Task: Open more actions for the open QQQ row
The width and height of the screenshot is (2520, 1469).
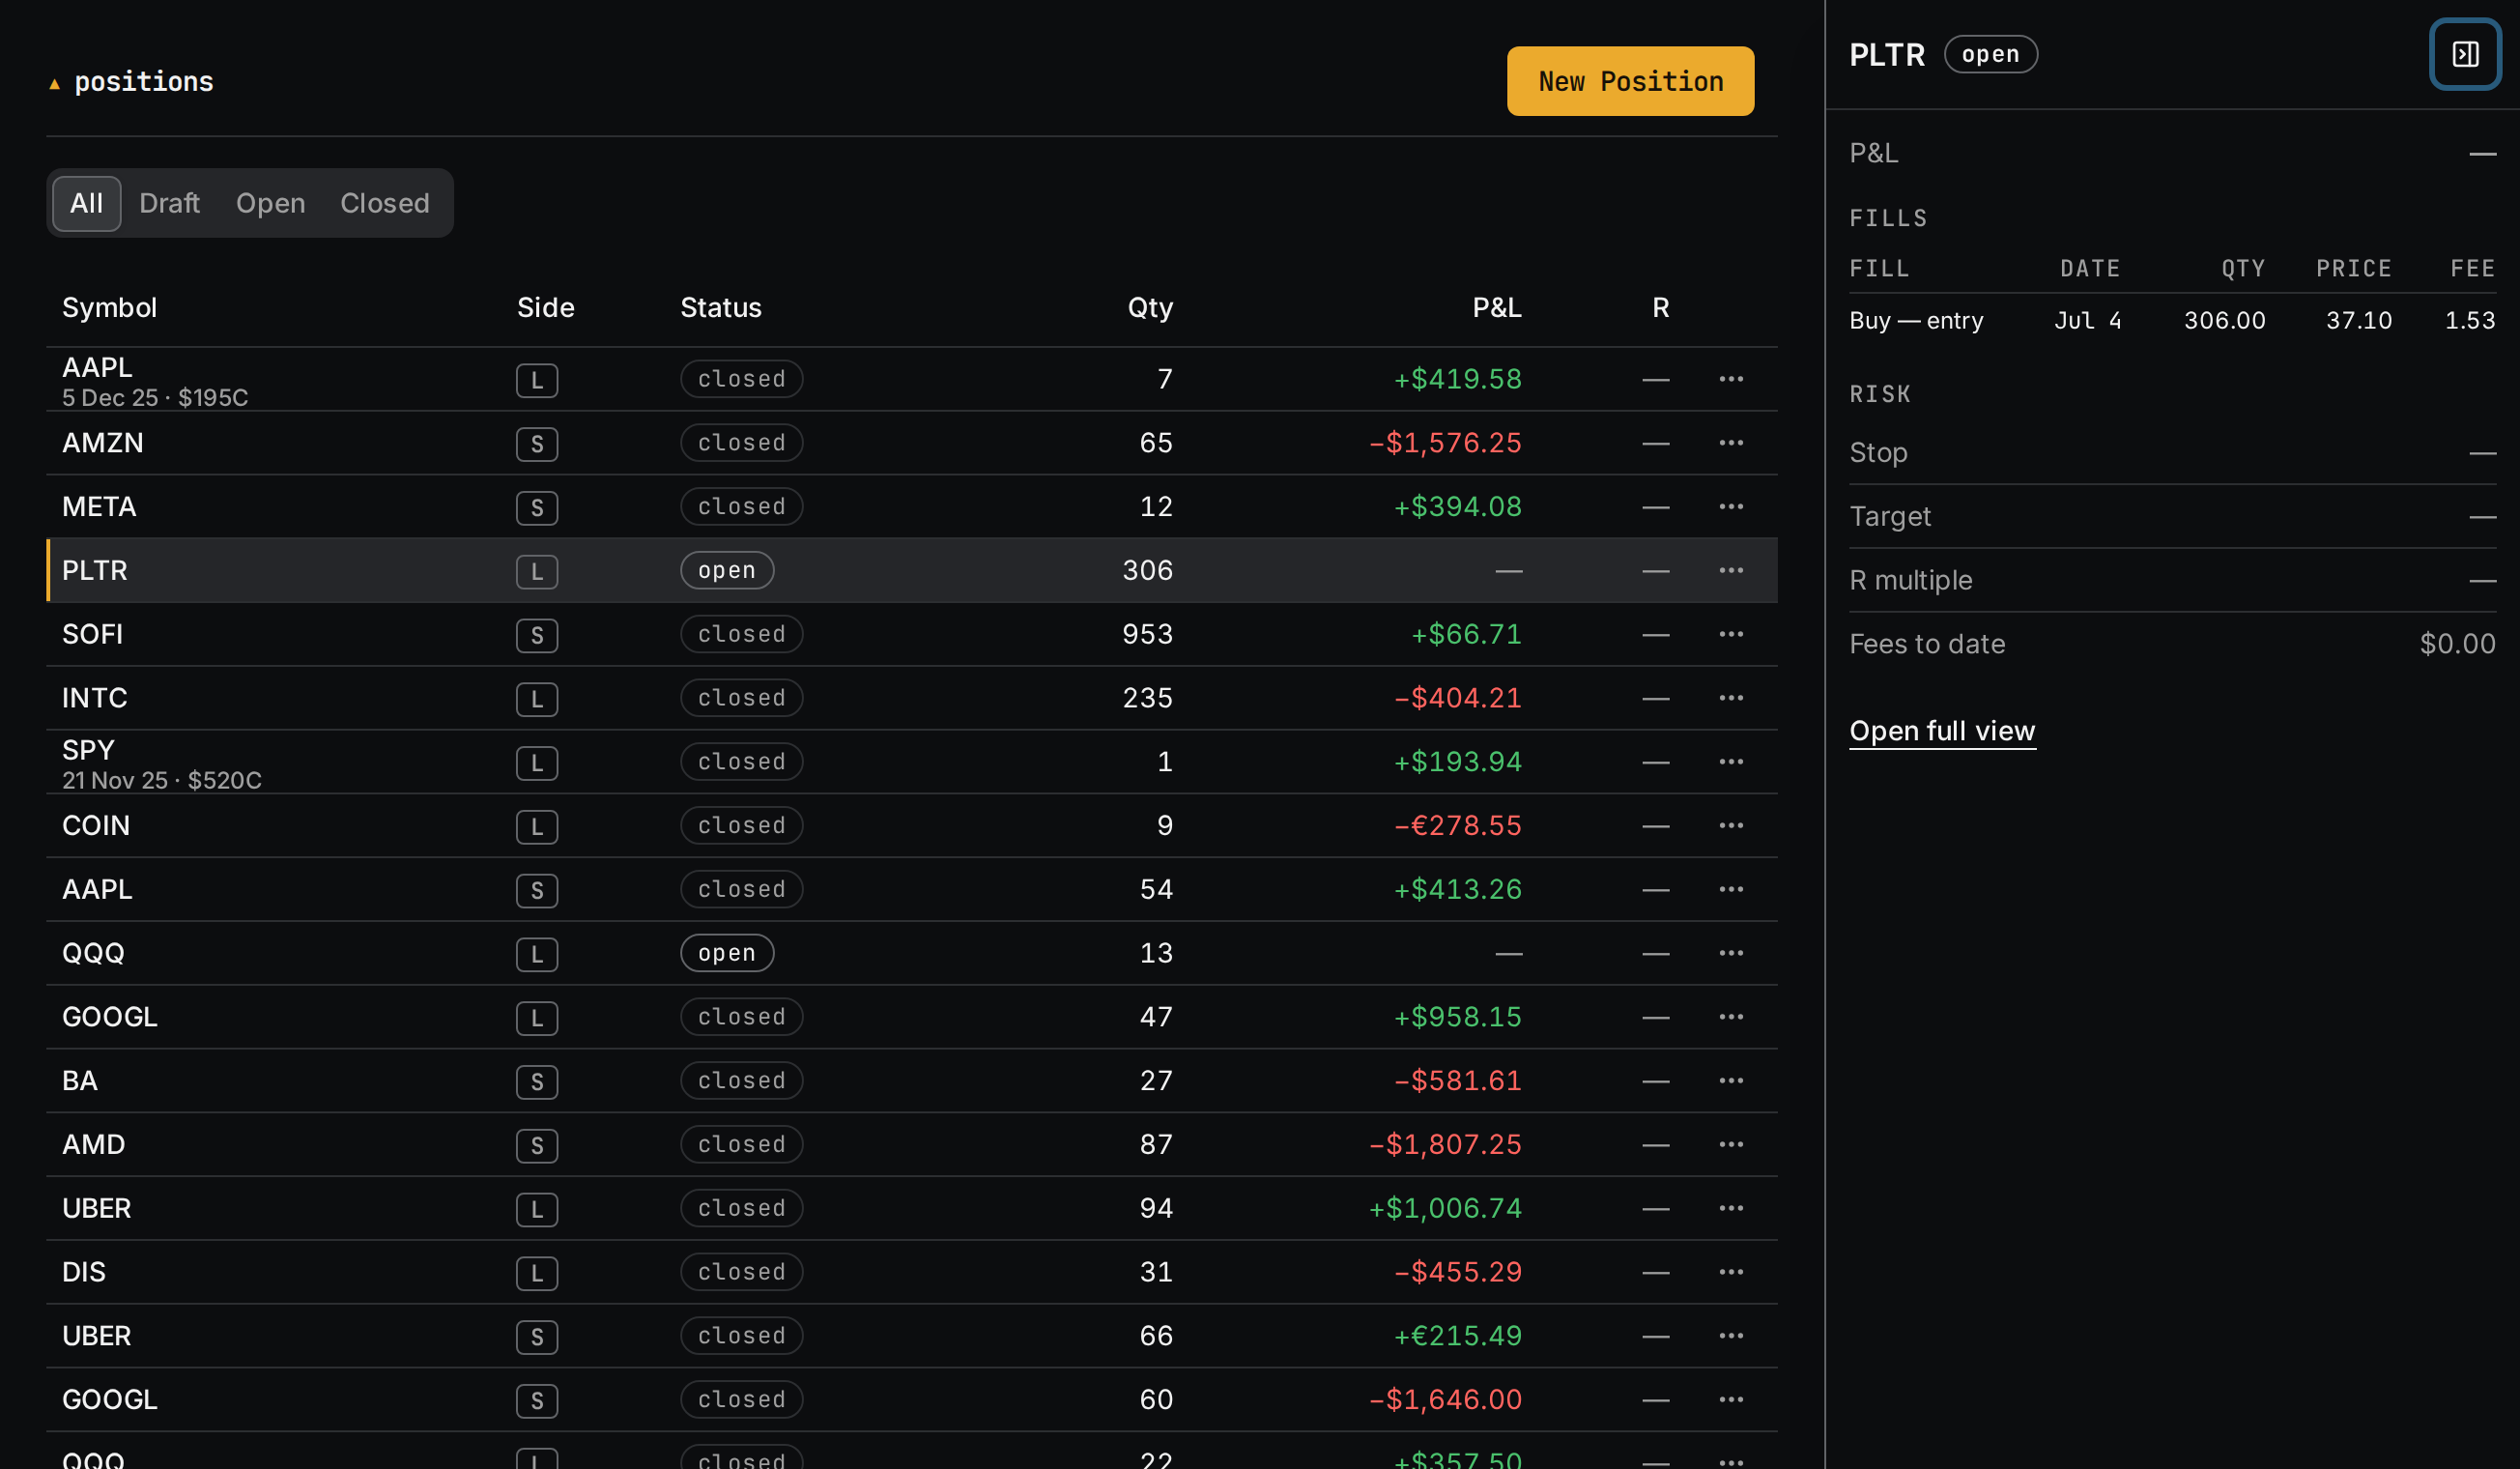Action: [1731, 953]
